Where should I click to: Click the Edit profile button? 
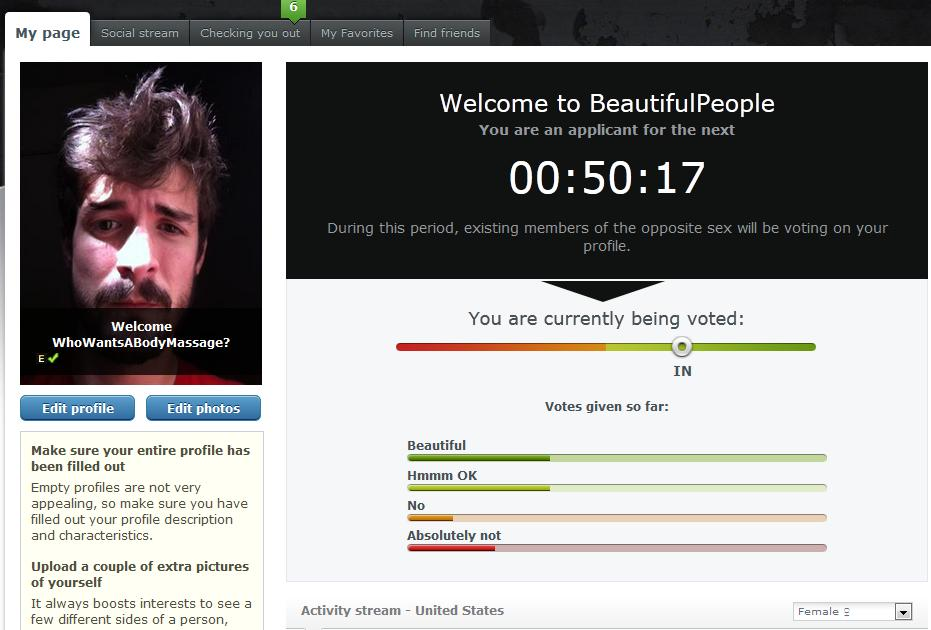tap(78, 408)
